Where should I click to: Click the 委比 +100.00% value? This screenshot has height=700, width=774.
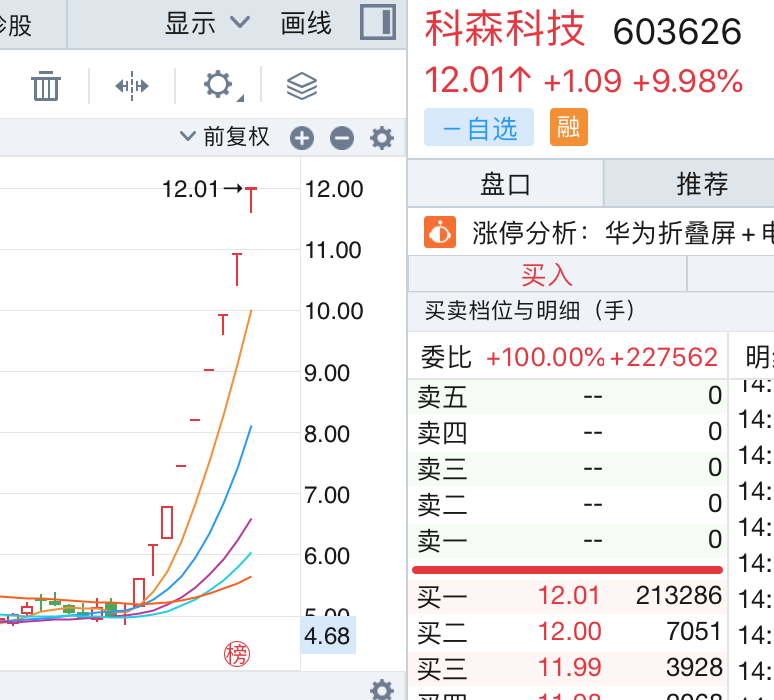point(545,357)
